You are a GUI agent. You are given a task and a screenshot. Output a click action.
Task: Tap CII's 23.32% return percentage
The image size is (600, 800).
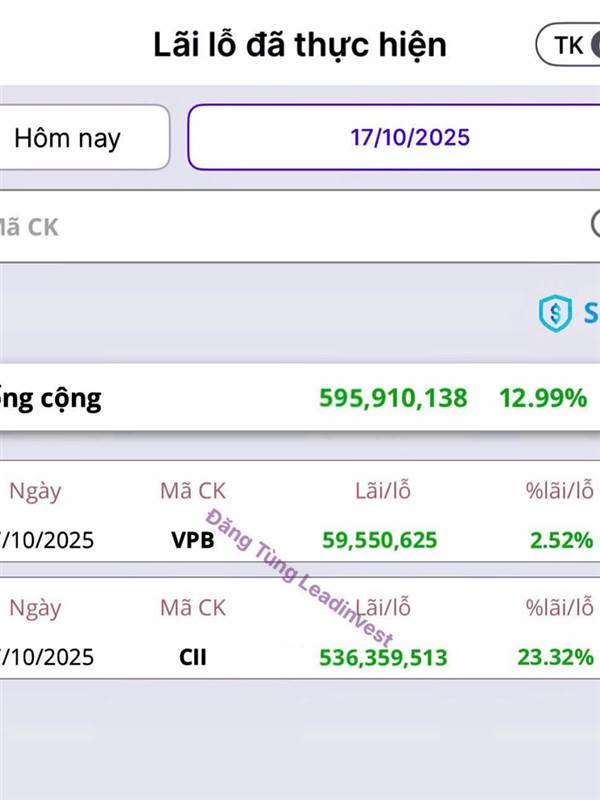click(x=555, y=657)
